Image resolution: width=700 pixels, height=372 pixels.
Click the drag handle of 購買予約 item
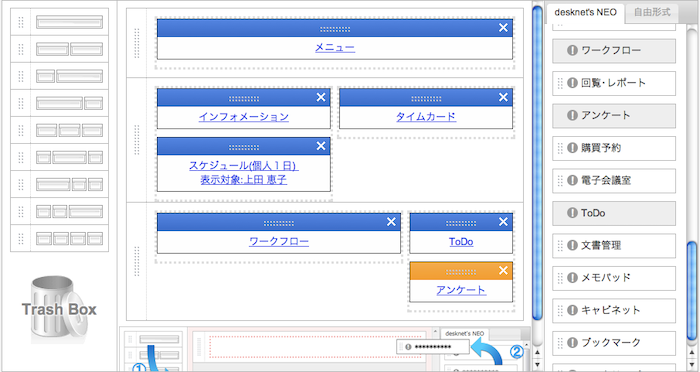[560, 148]
